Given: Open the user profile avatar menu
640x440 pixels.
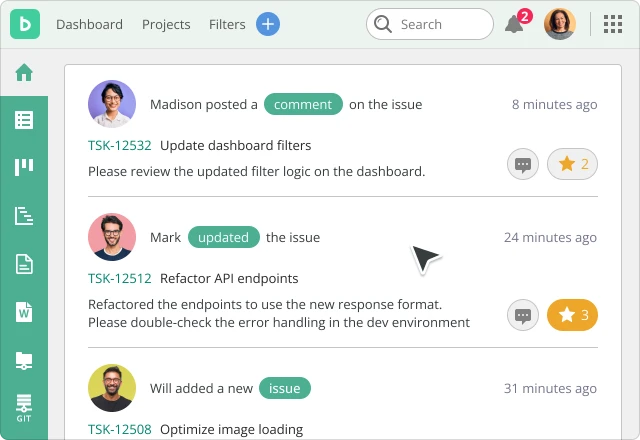Looking at the screenshot, I should (560, 24).
